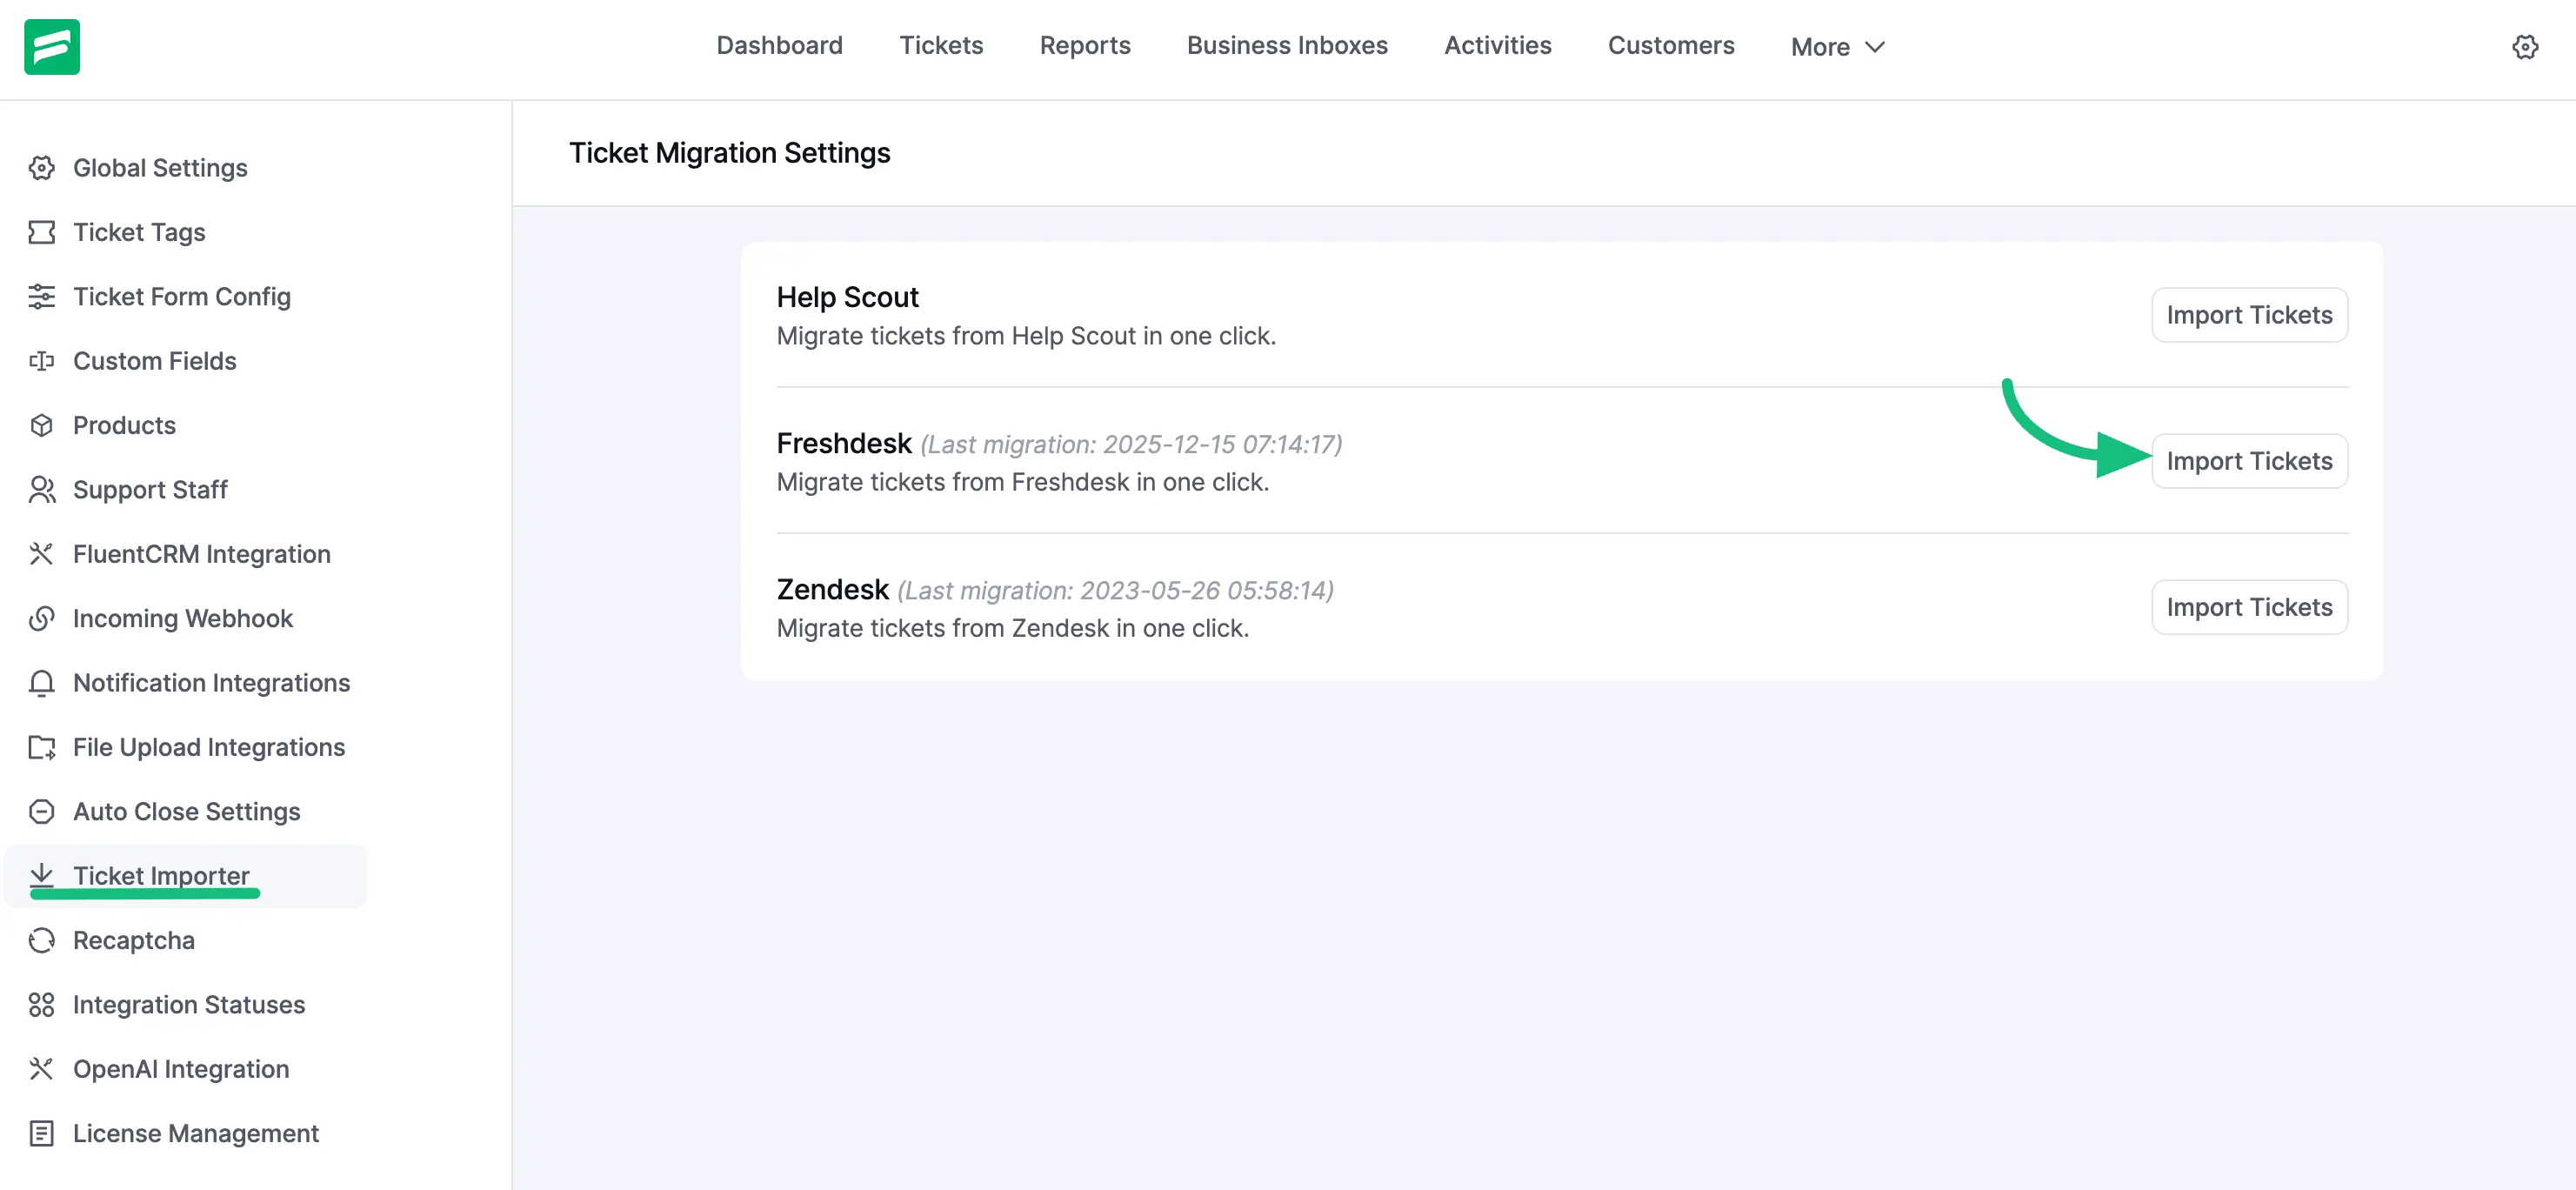Viewport: 2576px width, 1190px height.
Task: Select the Incoming Webhook icon
Action: 42,618
